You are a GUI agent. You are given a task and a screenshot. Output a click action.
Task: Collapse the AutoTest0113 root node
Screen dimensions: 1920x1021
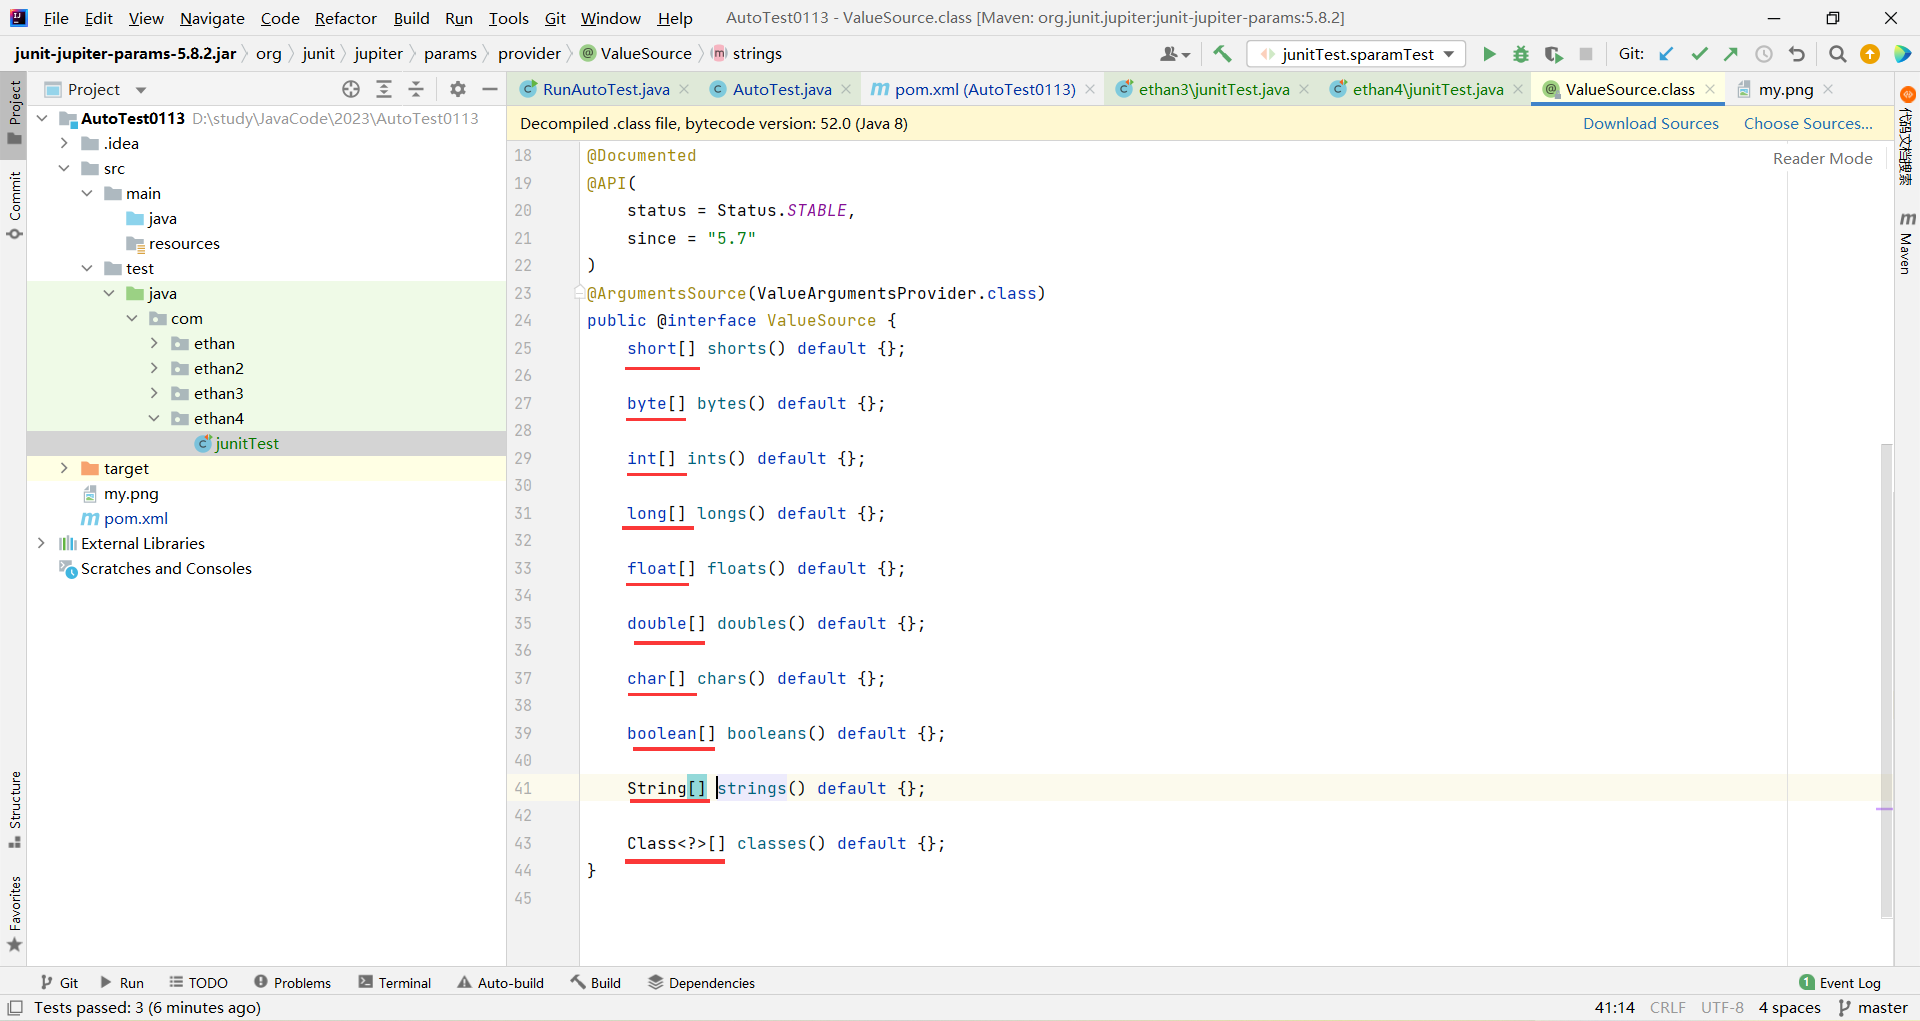42,118
